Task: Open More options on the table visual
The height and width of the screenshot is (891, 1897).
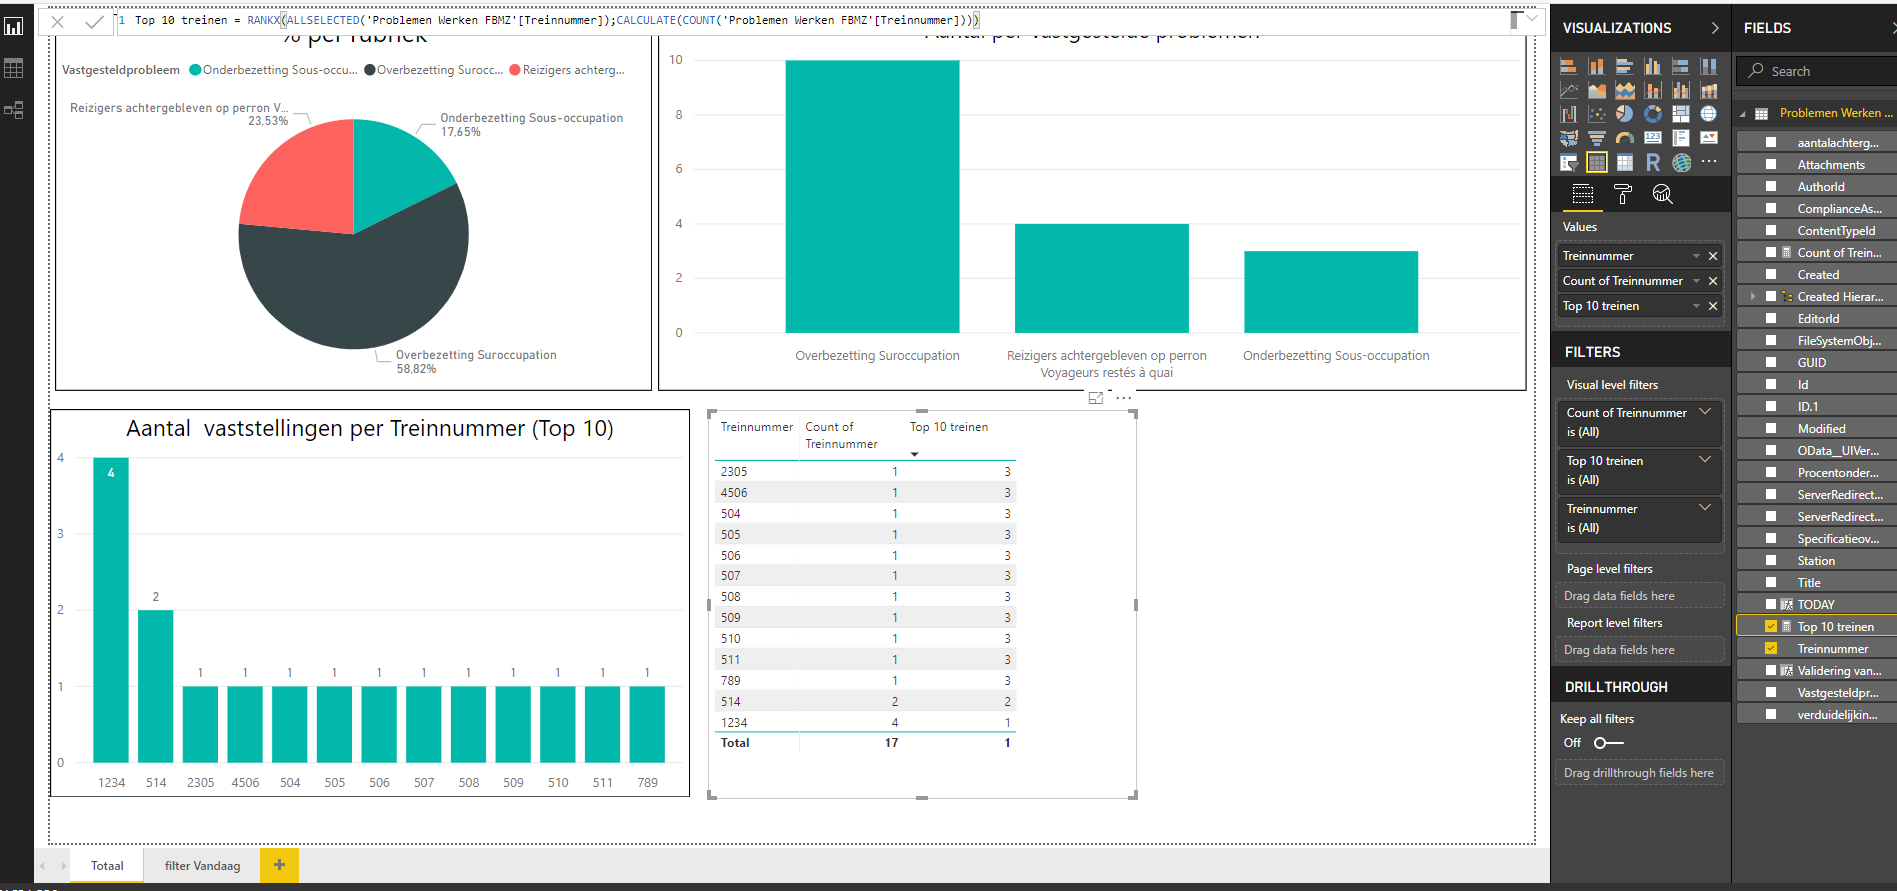Action: (x=1124, y=398)
